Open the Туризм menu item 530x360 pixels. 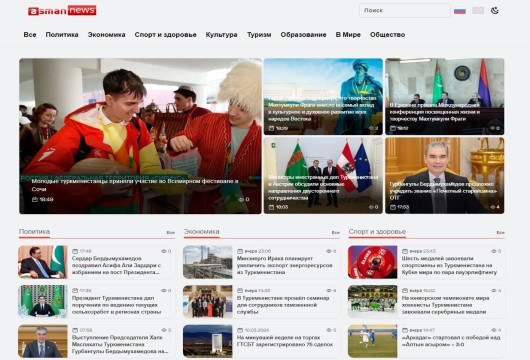point(259,34)
